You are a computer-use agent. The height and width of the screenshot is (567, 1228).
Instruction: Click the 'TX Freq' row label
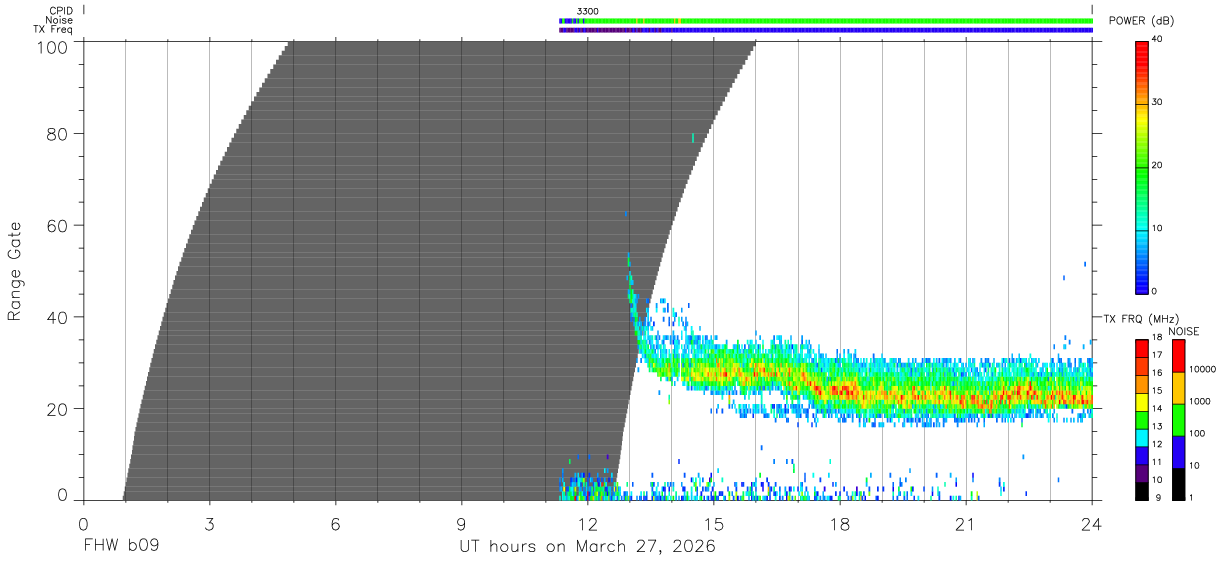(53, 29)
